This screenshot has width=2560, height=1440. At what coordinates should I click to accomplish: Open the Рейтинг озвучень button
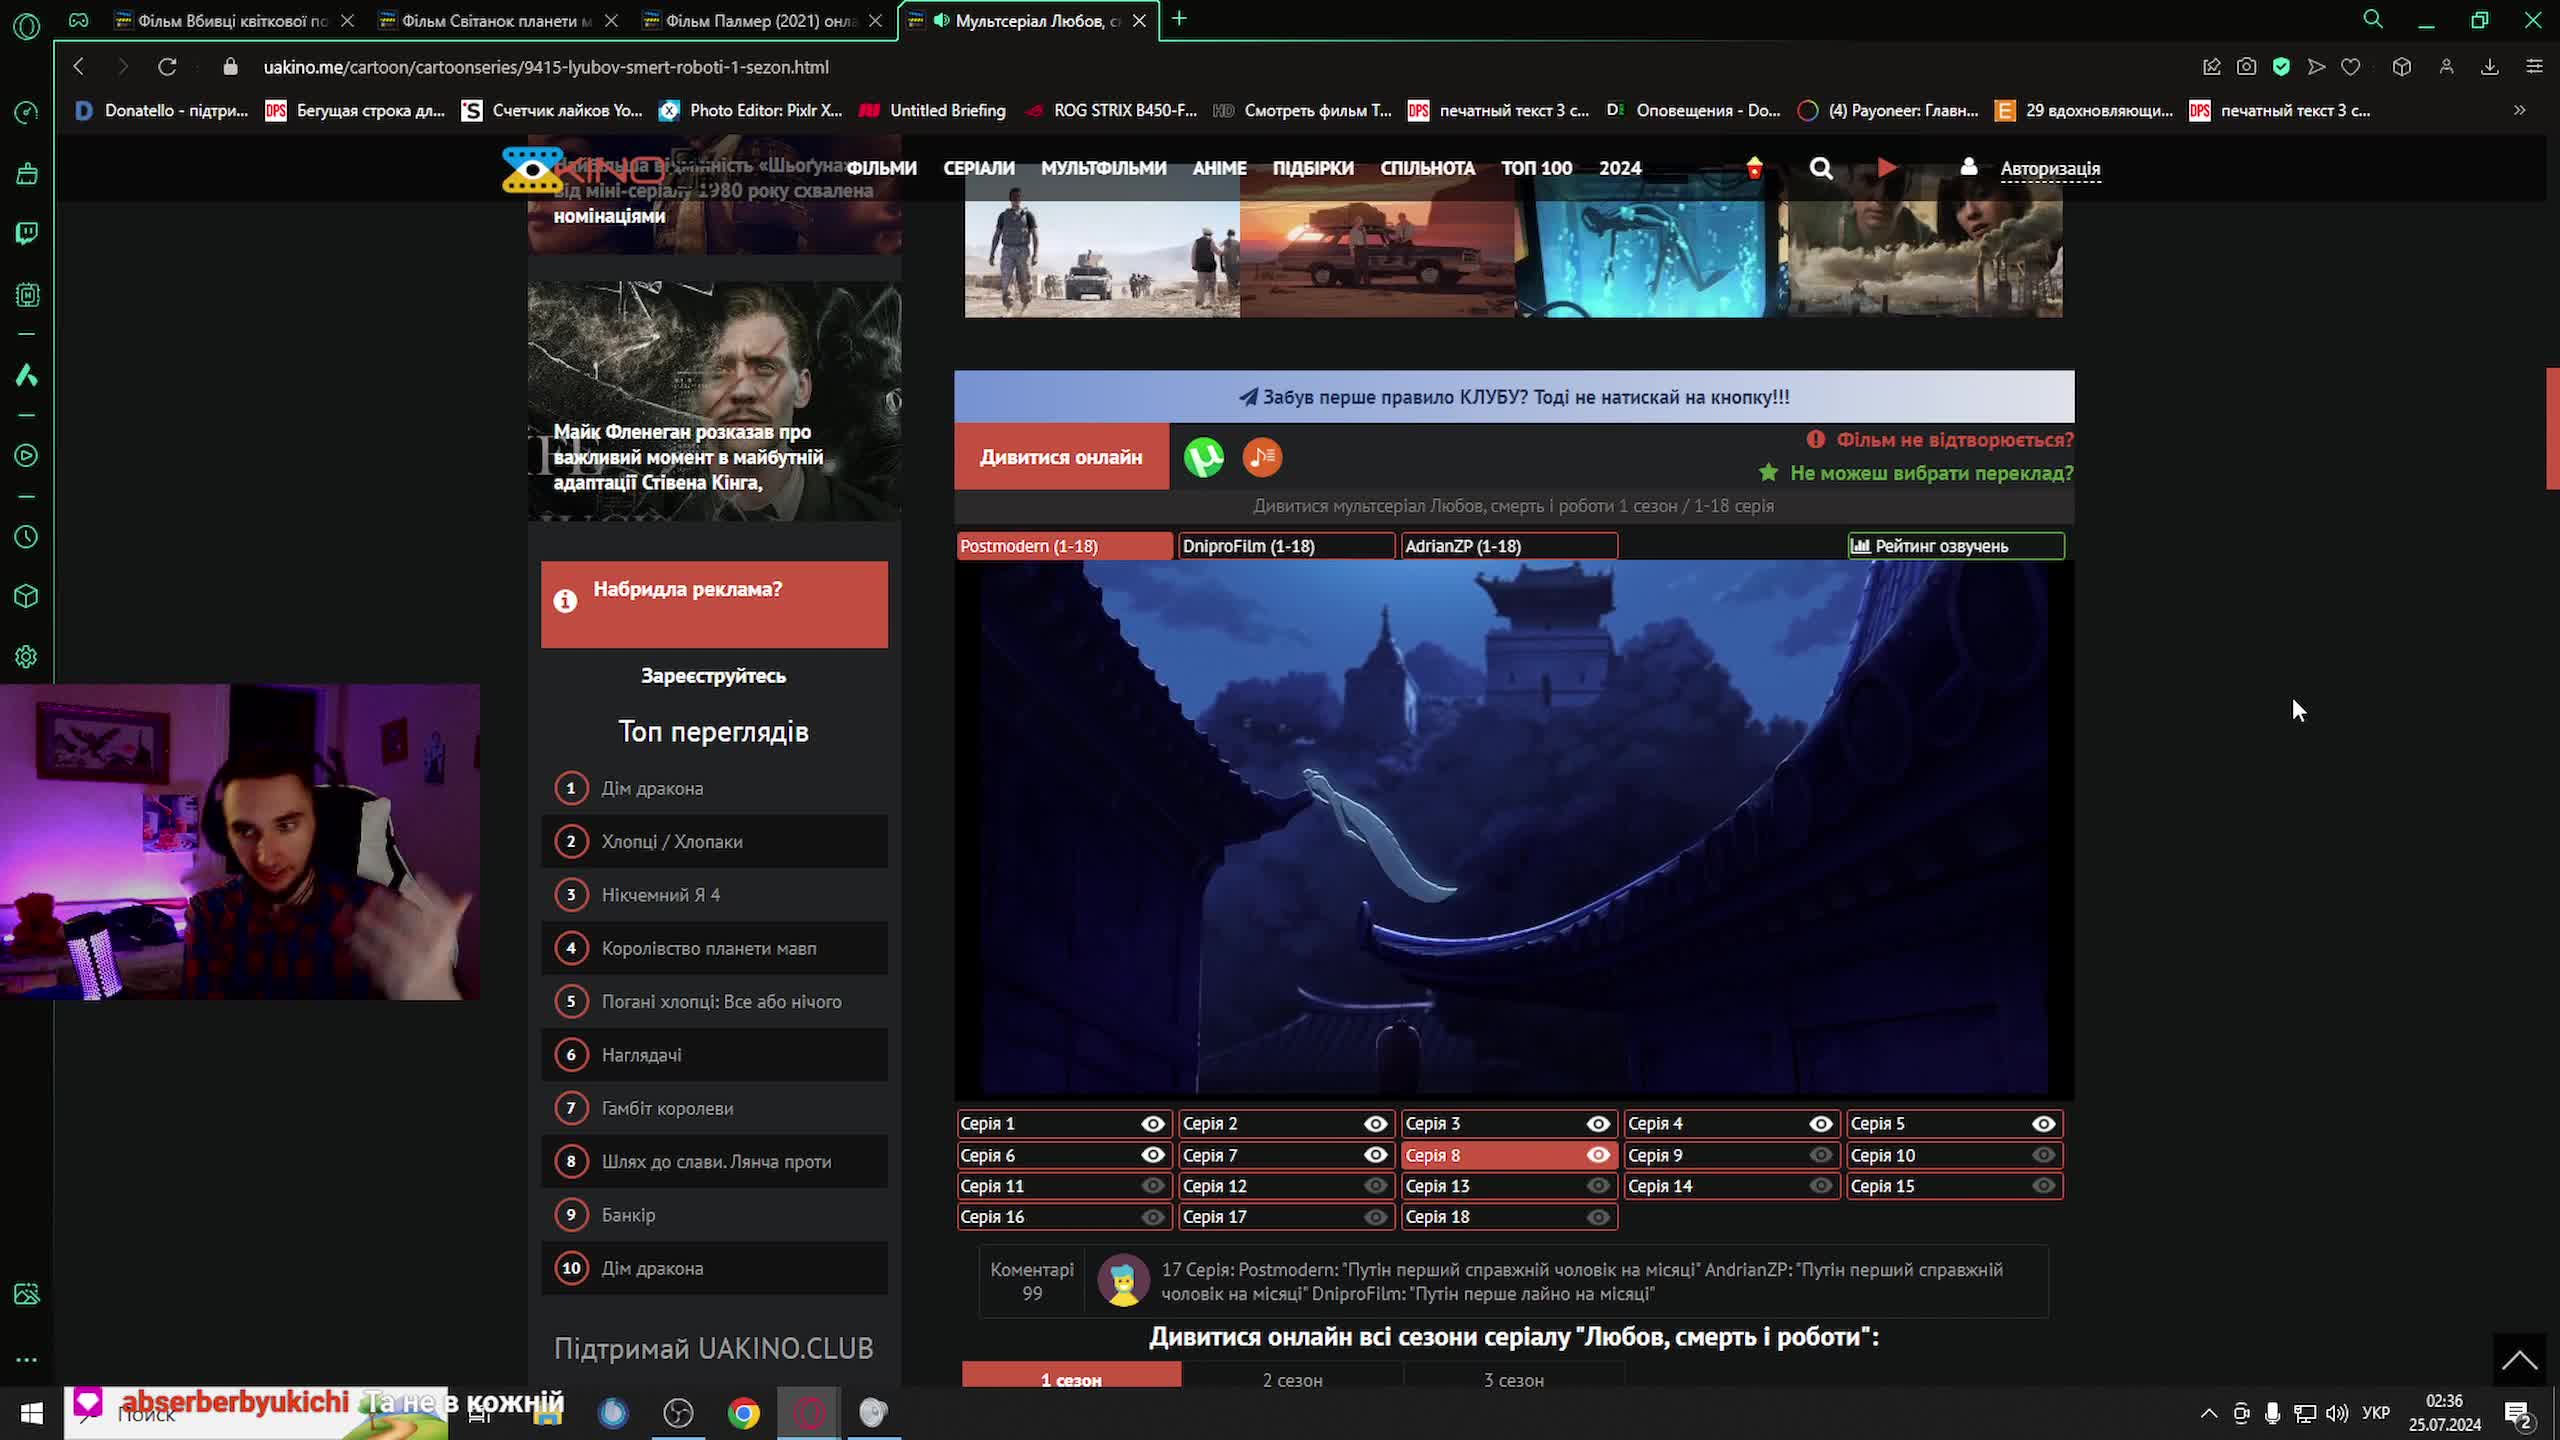pos(1956,546)
